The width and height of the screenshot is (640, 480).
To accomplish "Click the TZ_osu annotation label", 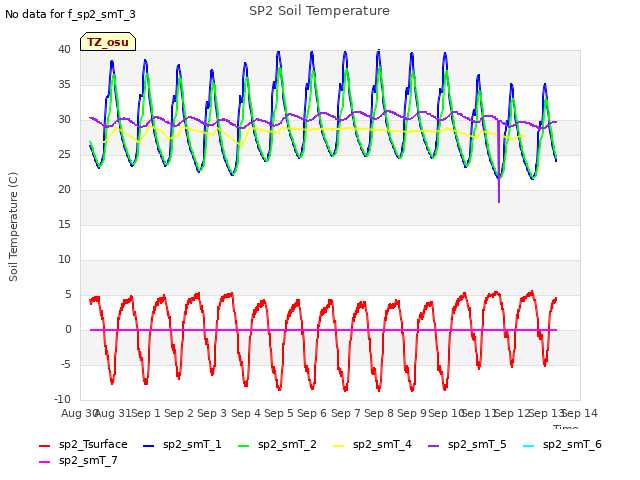I will coord(108,42).
